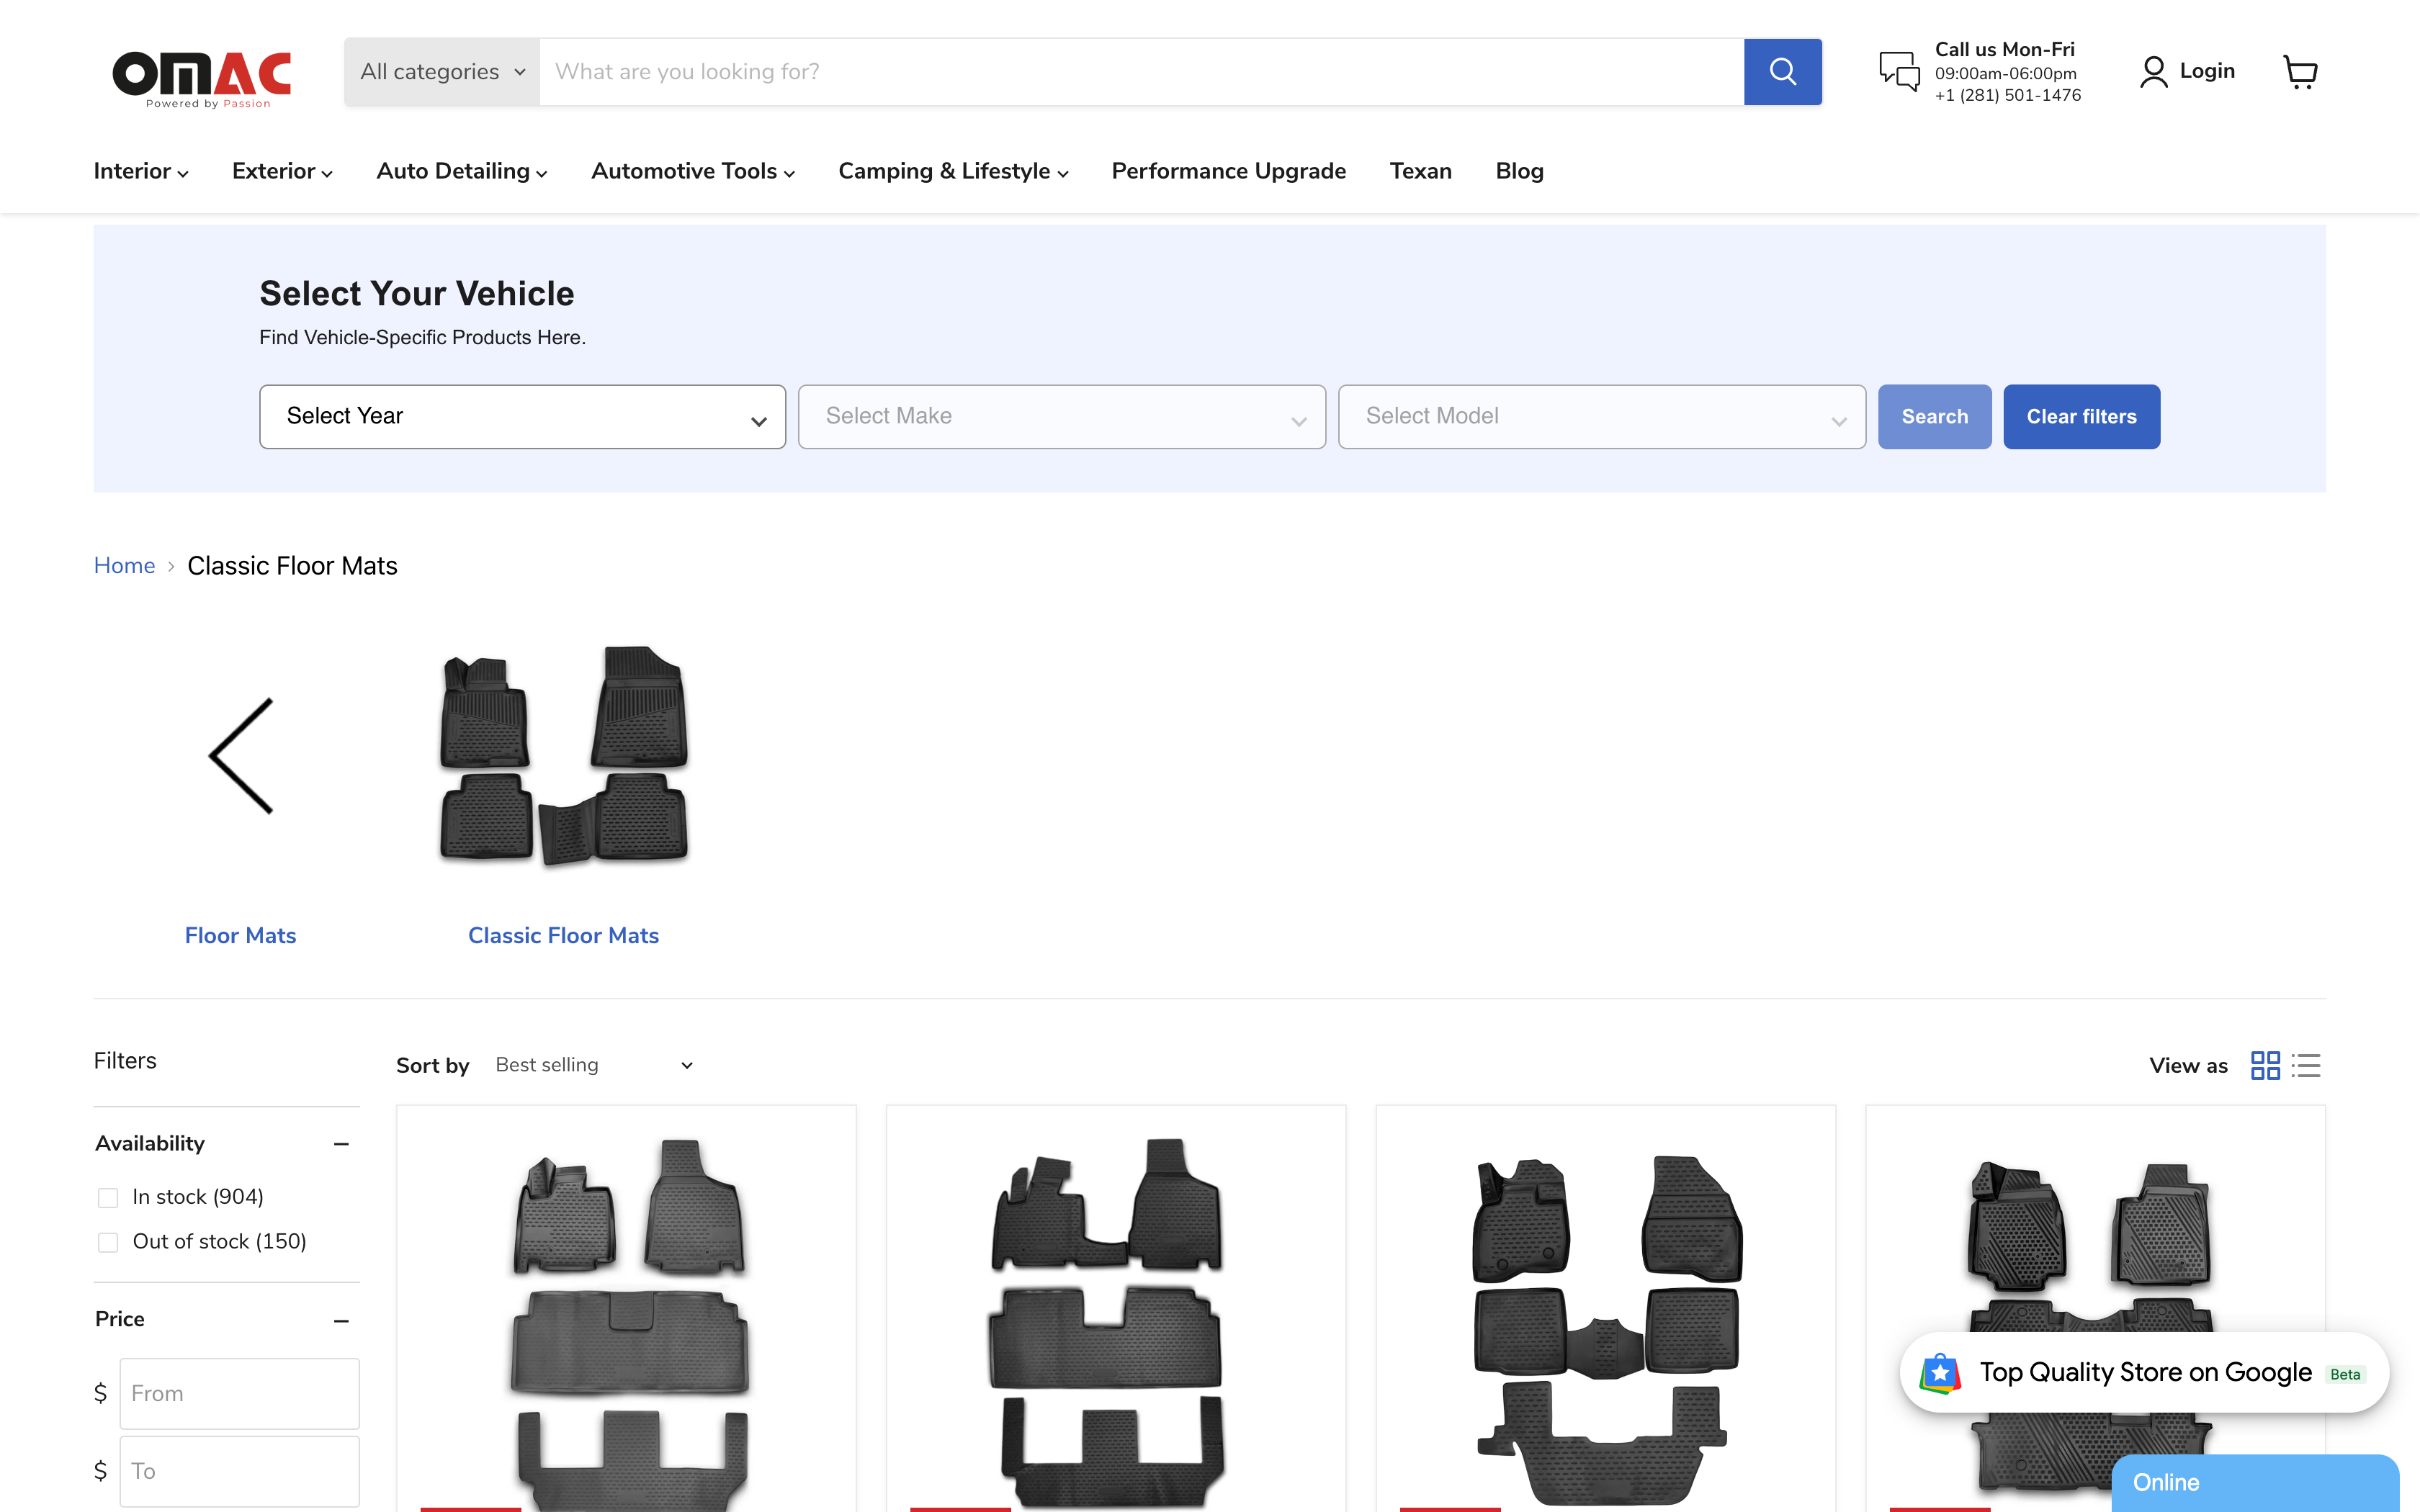Screen dimensions: 2420x1512
Task: Check the In stock filter
Action: point(108,1197)
